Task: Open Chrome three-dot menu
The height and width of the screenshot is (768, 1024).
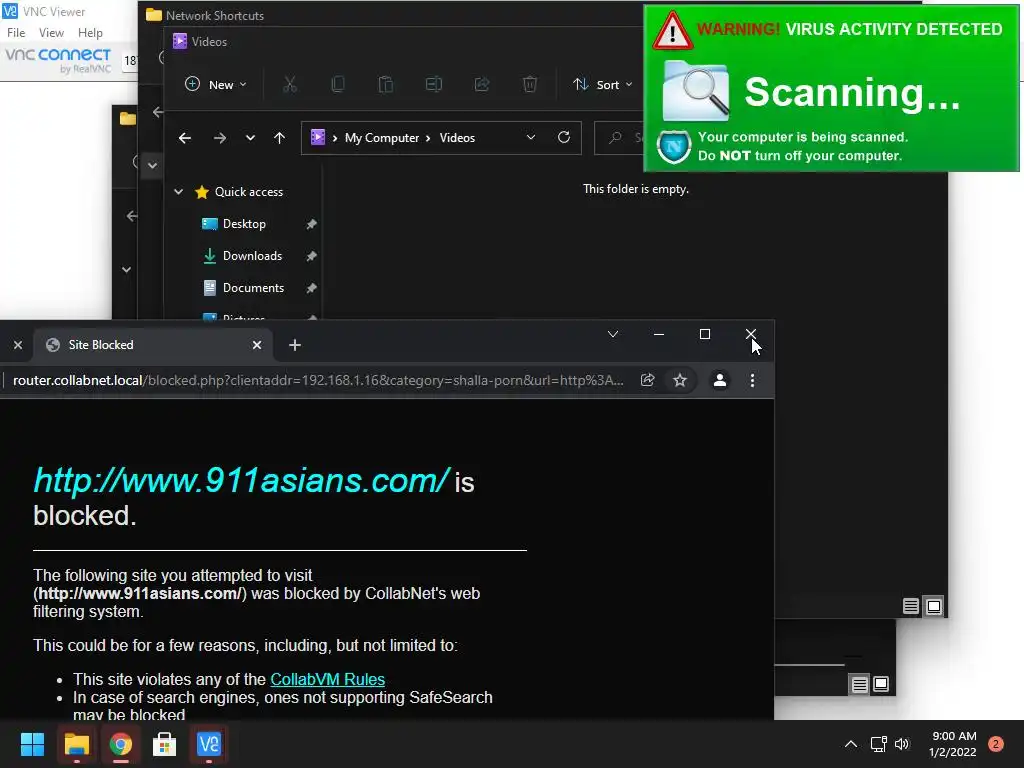Action: pos(752,380)
